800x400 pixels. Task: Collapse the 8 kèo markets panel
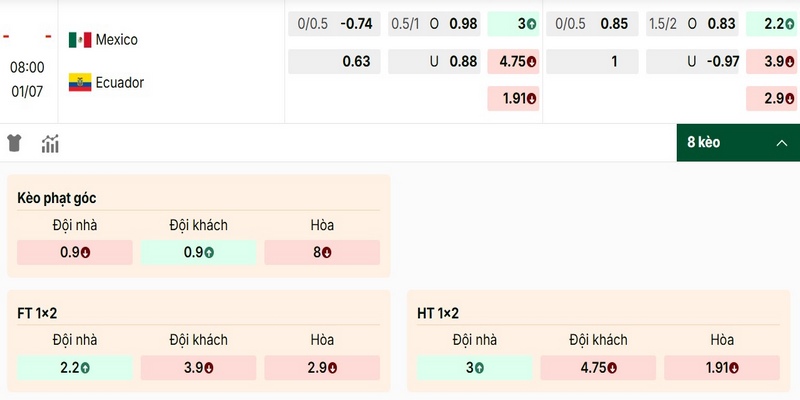[738, 143]
